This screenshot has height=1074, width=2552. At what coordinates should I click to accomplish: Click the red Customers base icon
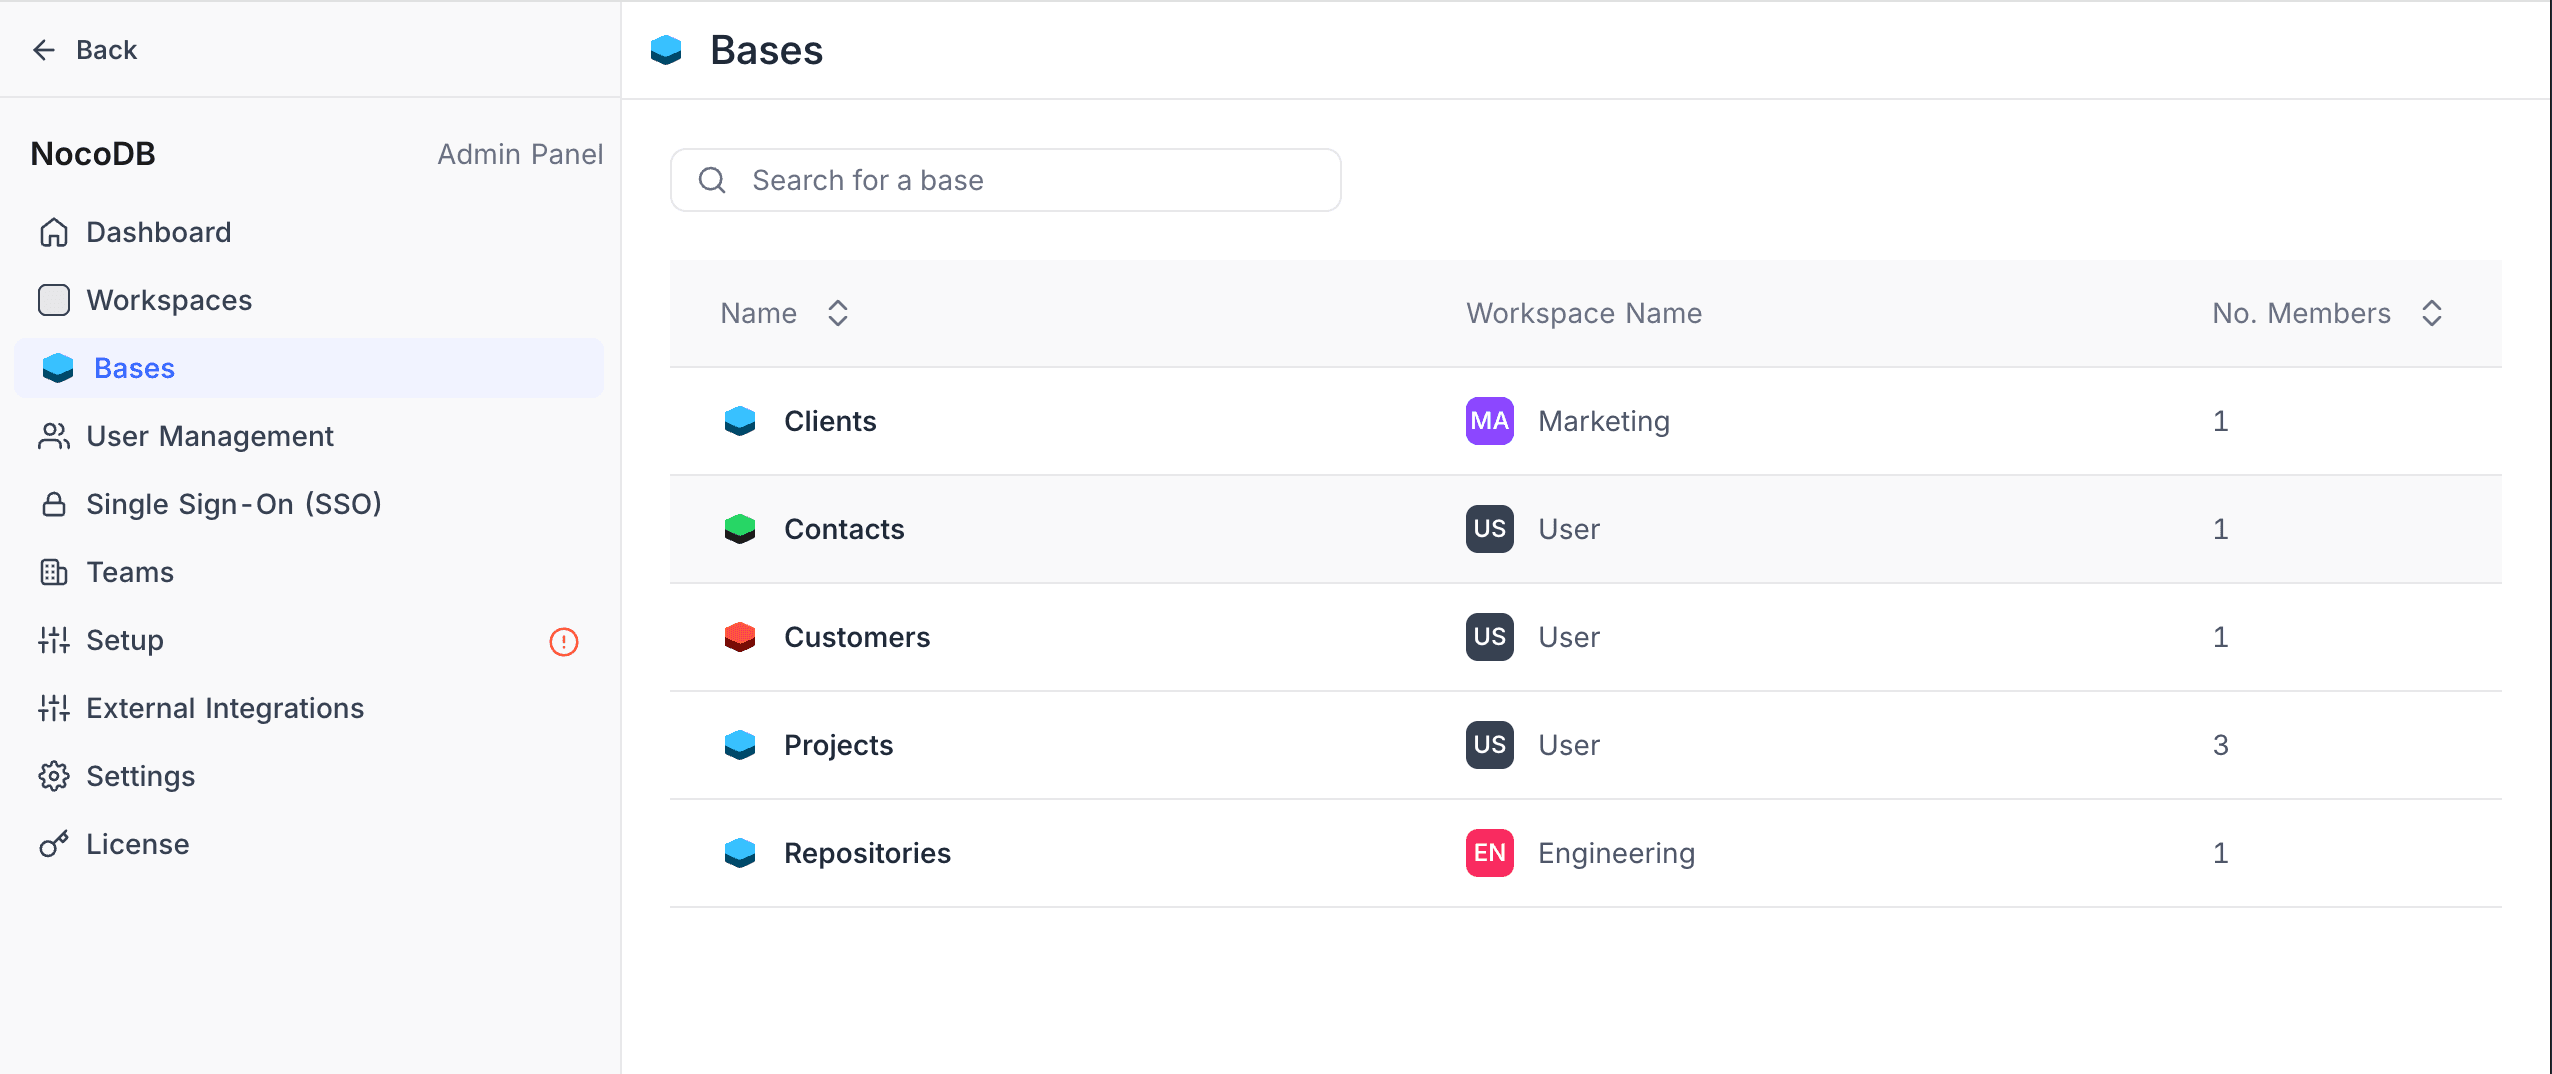click(x=740, y=637)
